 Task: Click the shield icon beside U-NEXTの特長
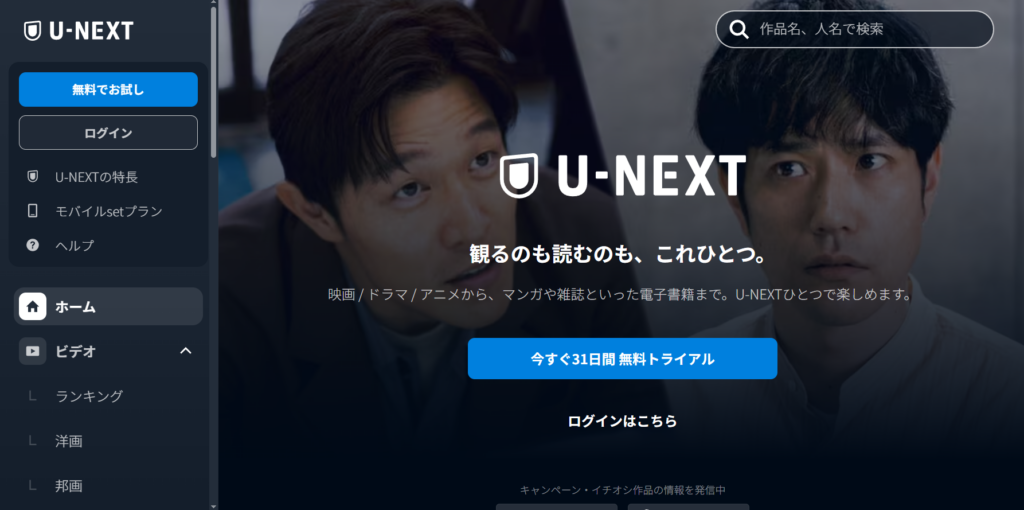click(32, 176)
